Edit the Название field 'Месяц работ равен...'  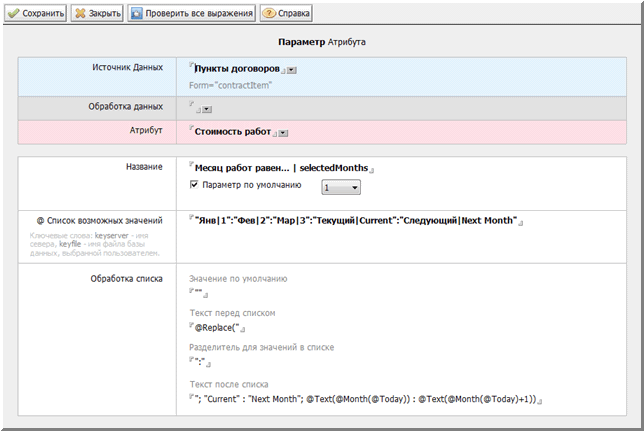coord(281,168)
